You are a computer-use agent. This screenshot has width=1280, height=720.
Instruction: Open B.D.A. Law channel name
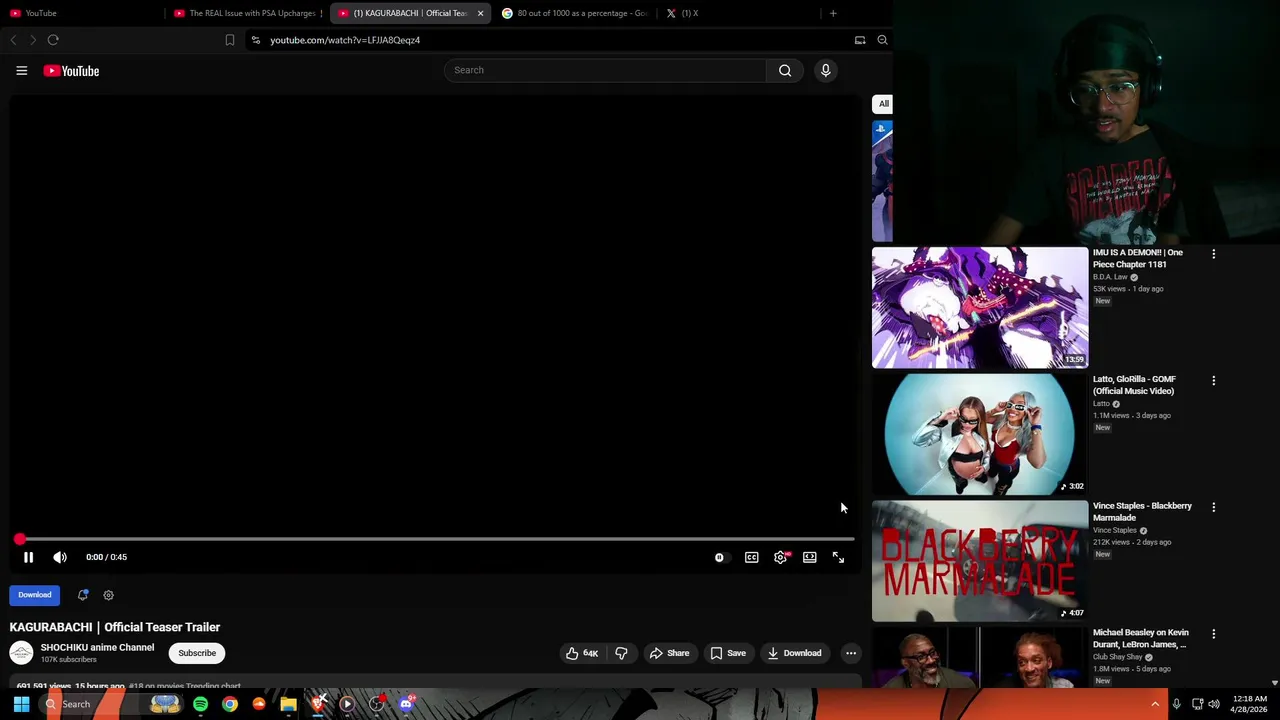pos(1110,277)
